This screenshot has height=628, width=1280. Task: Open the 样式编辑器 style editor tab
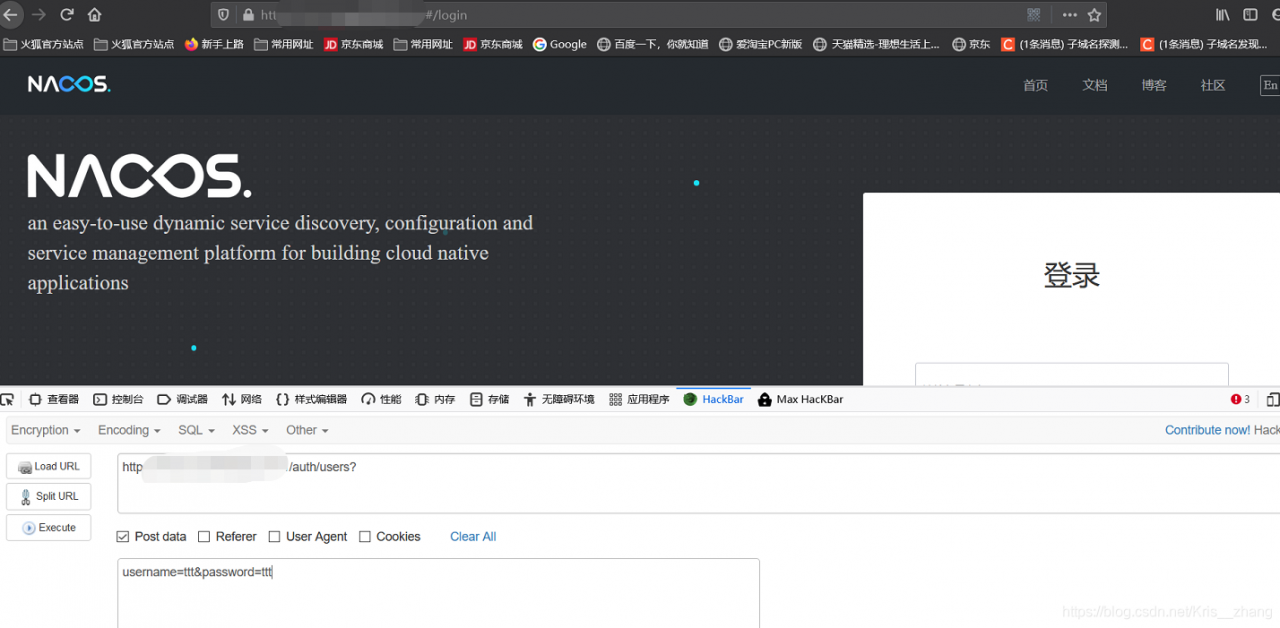pos(311,399)
